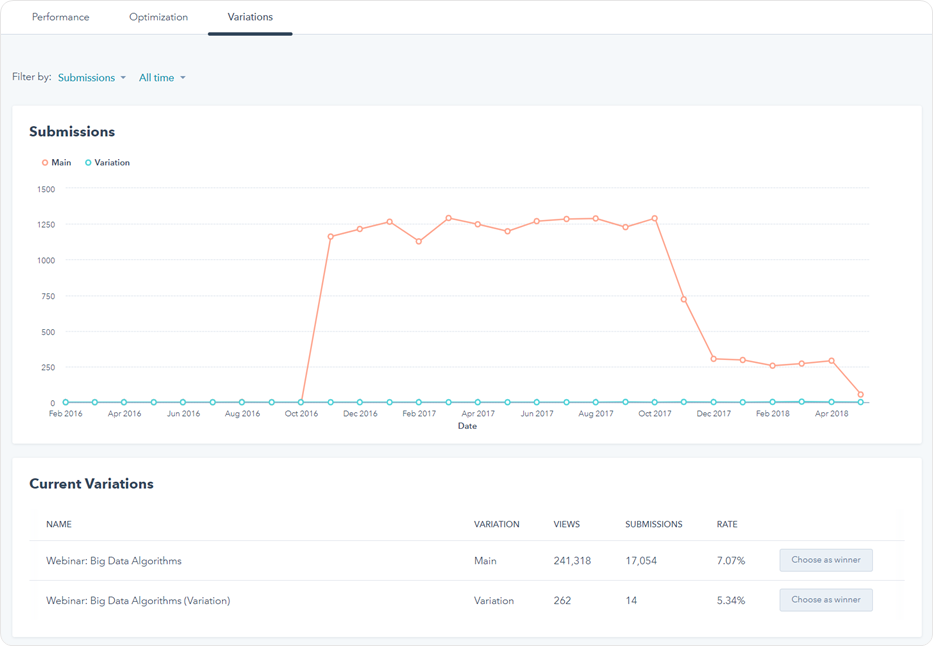Select the last Main data point on chart

click(x=860, y=395)
